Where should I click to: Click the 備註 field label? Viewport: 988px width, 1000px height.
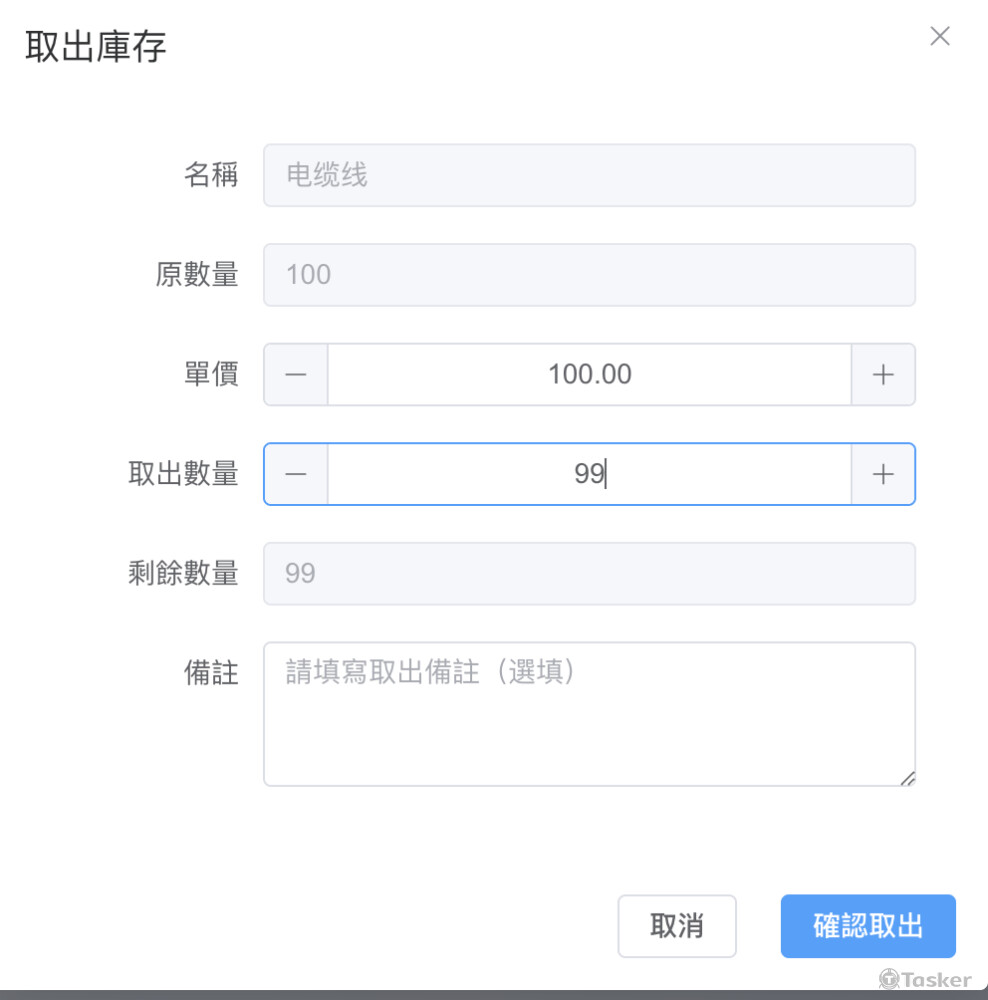pos(211,673)
